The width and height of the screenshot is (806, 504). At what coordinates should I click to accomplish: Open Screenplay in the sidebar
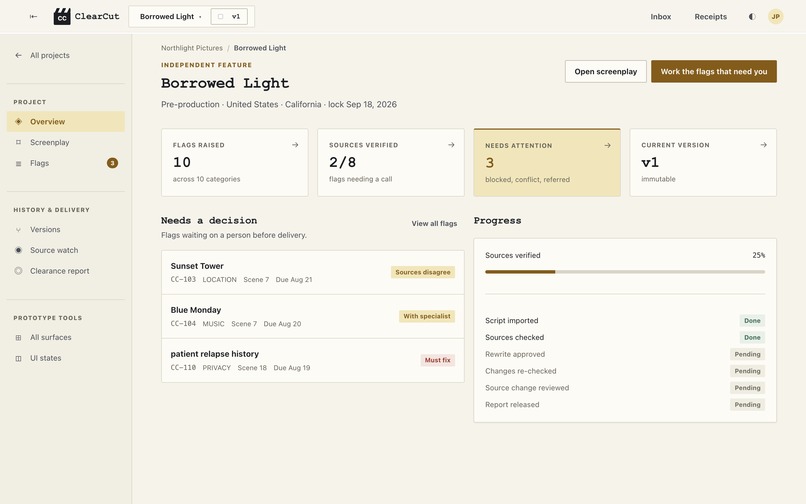66,142
